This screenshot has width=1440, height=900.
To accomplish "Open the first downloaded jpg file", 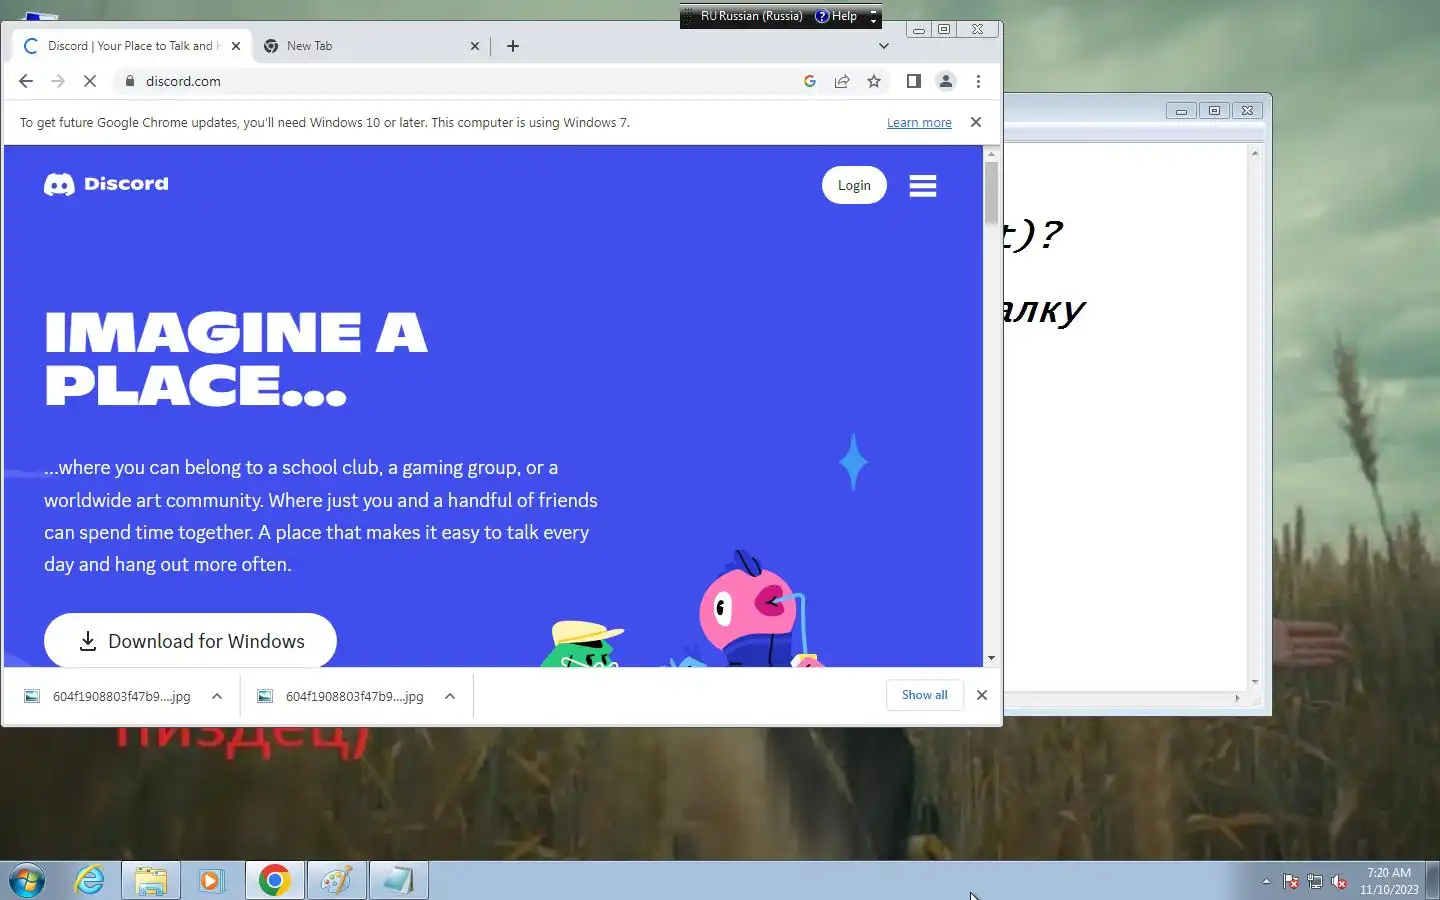I will pyautogui.click(x=108, y=696).
